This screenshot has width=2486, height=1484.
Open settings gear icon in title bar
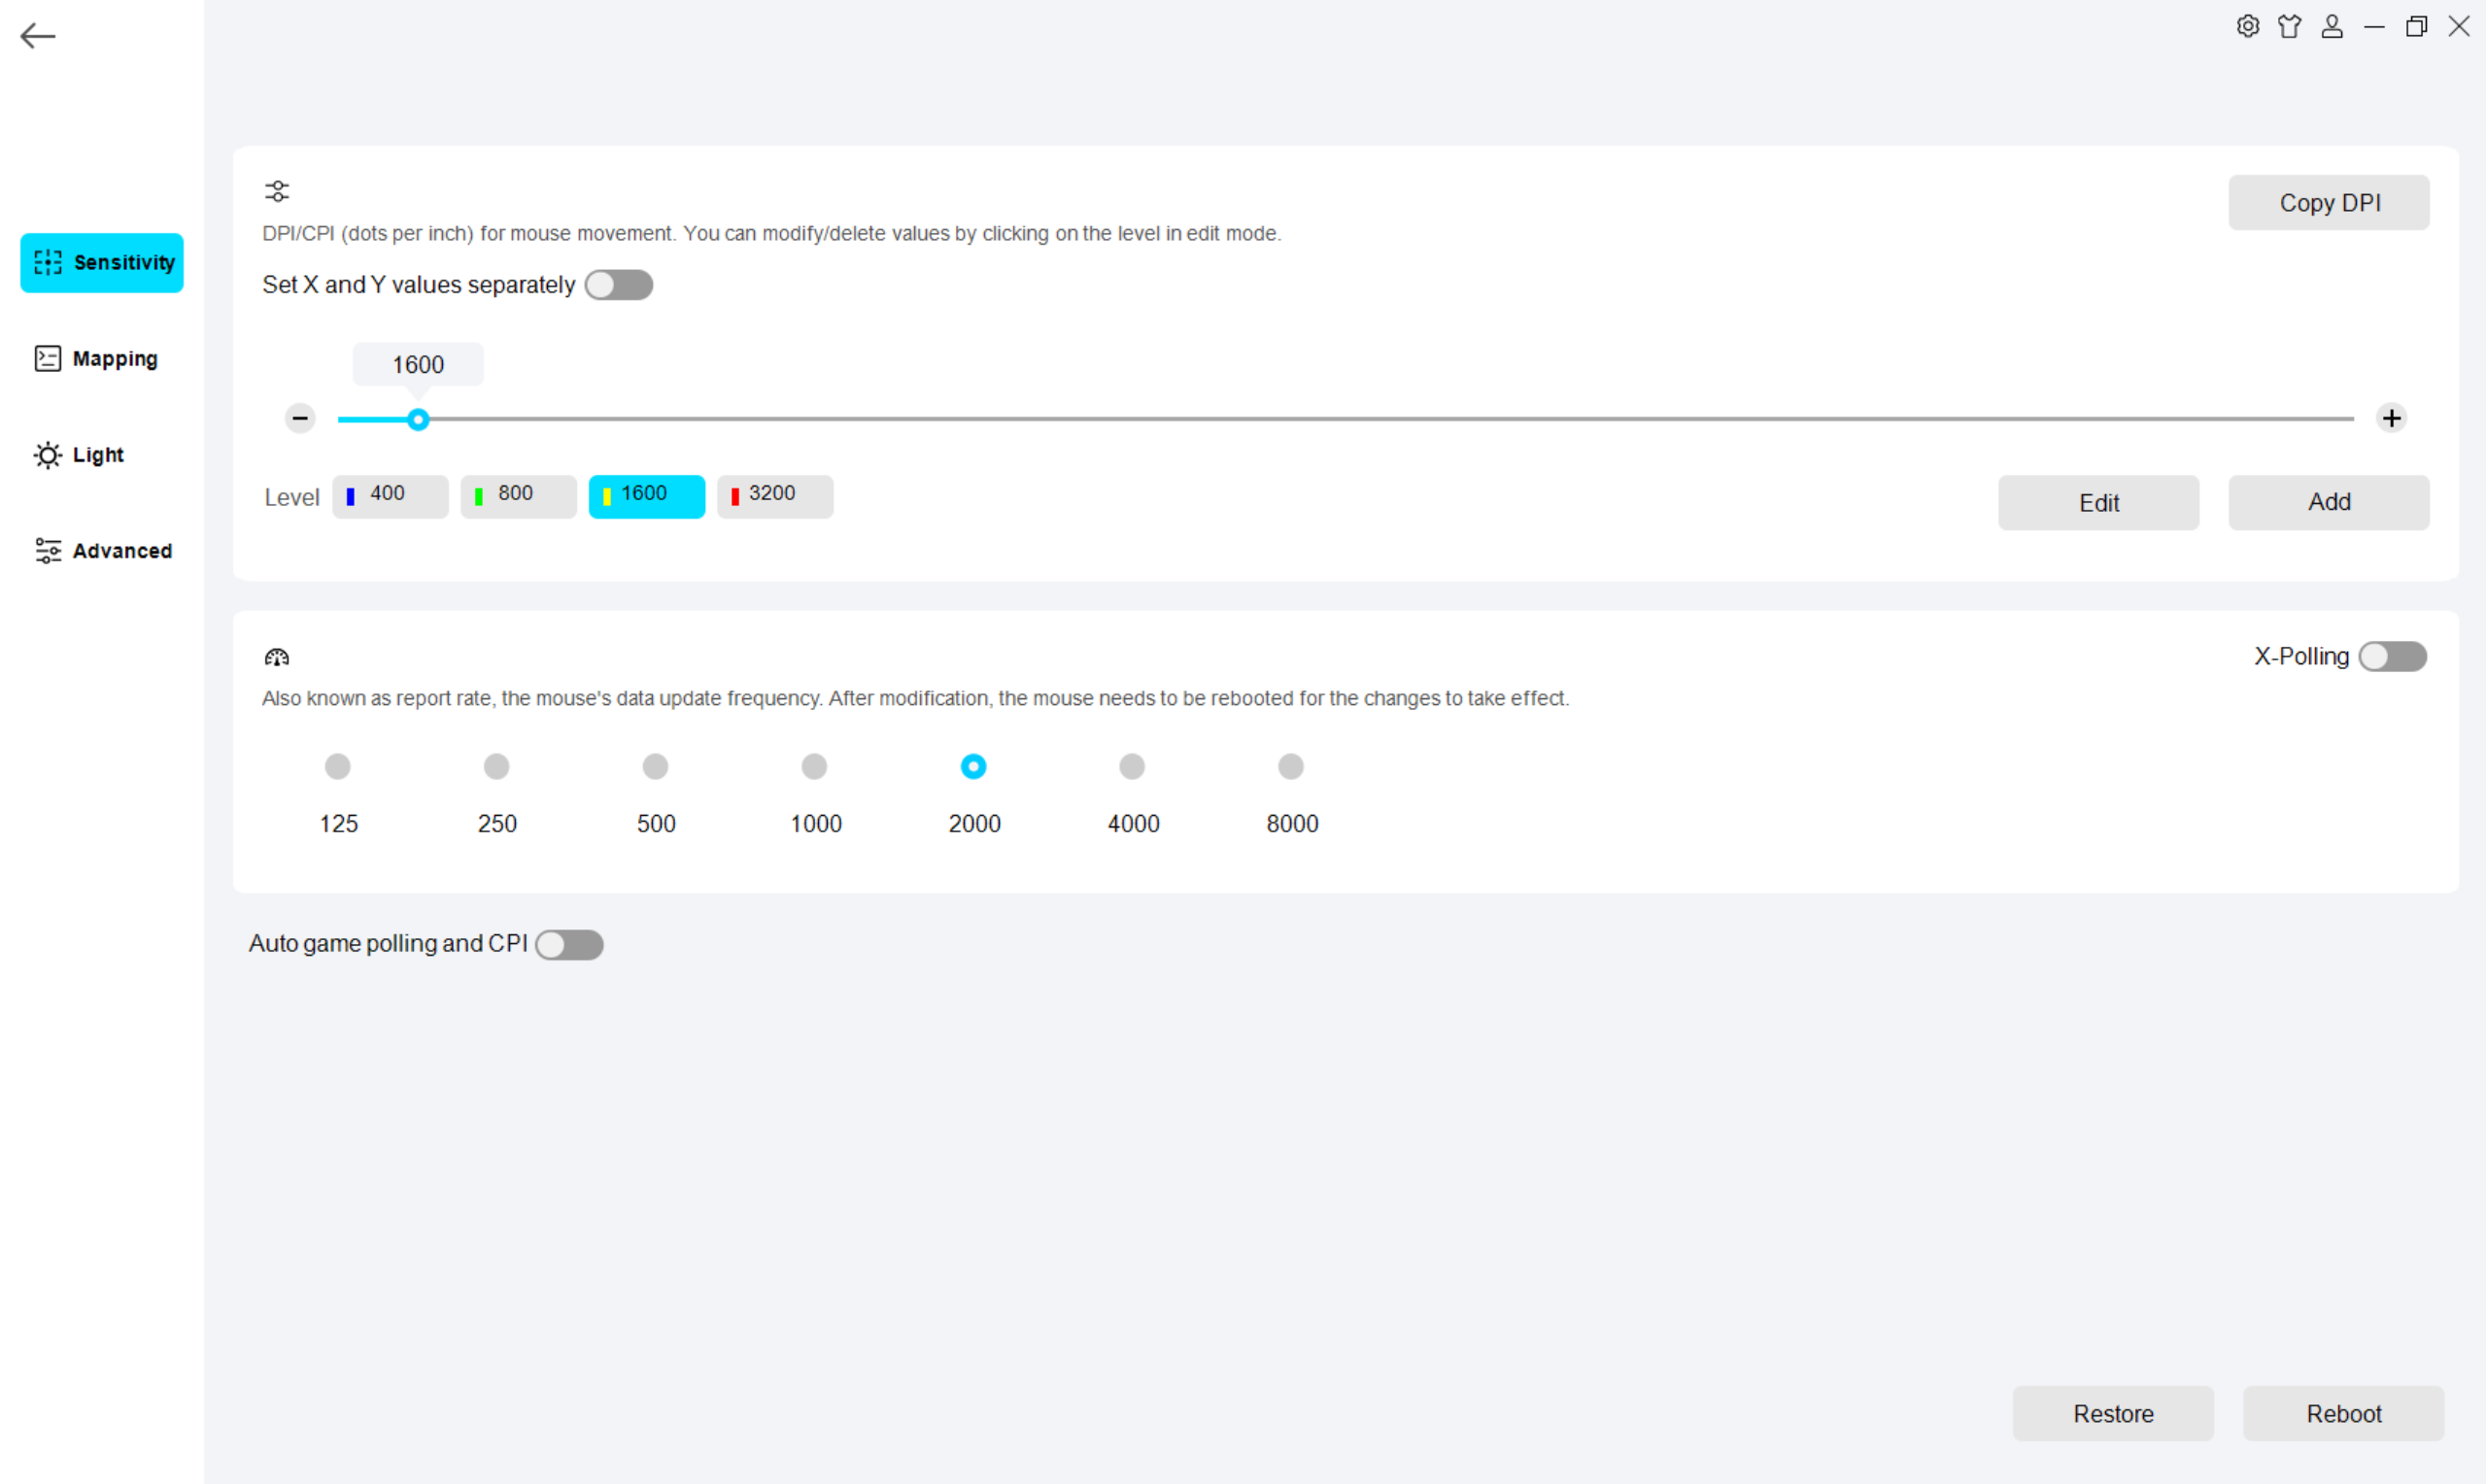tap(2247, 26)
